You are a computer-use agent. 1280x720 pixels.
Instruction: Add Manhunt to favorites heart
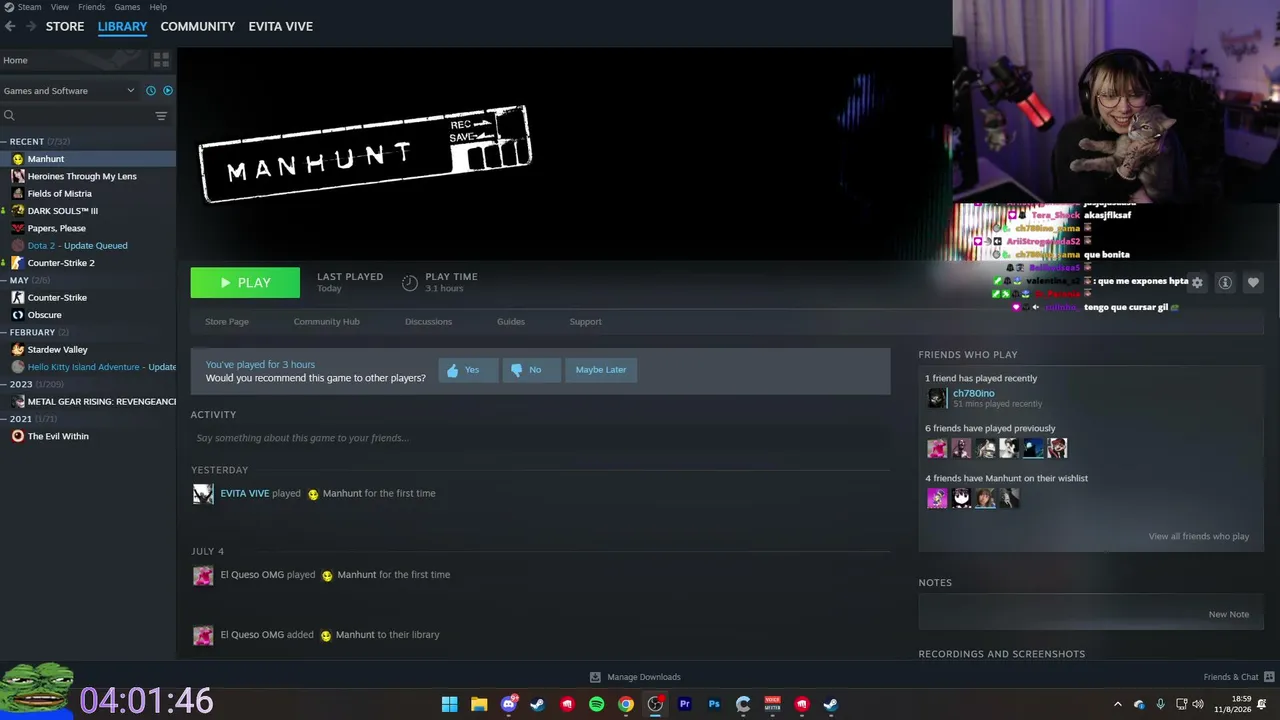tap(1253, 283)
